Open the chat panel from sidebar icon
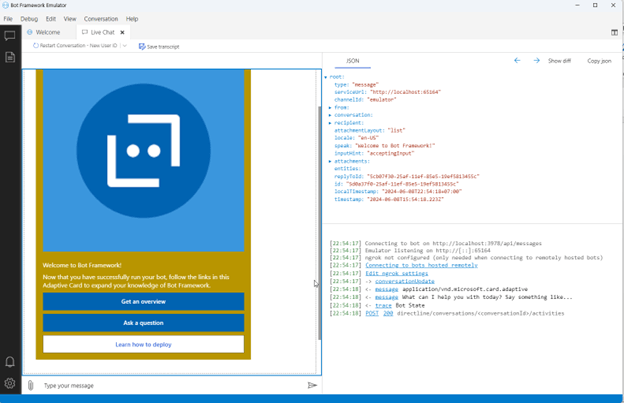This screenshot has height=403, width=624. click(x=10, y=36)
